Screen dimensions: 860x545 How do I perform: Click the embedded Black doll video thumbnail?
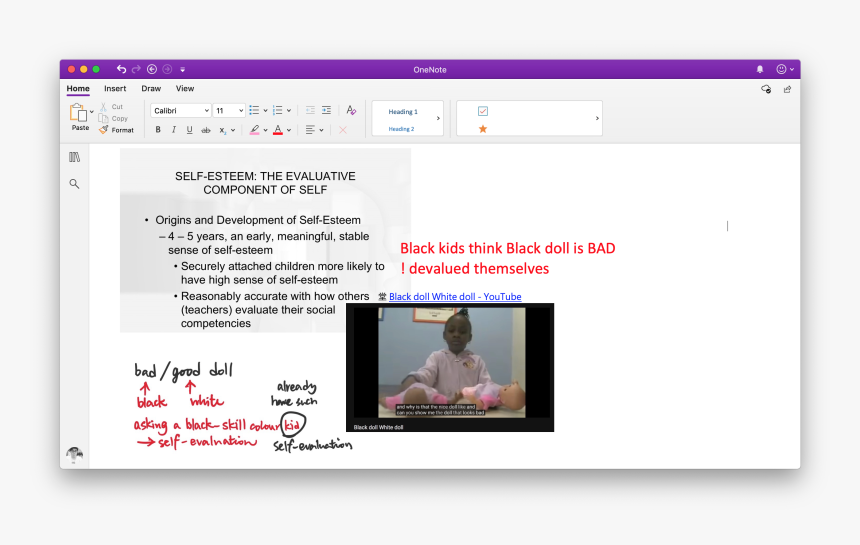coord(449,366)
